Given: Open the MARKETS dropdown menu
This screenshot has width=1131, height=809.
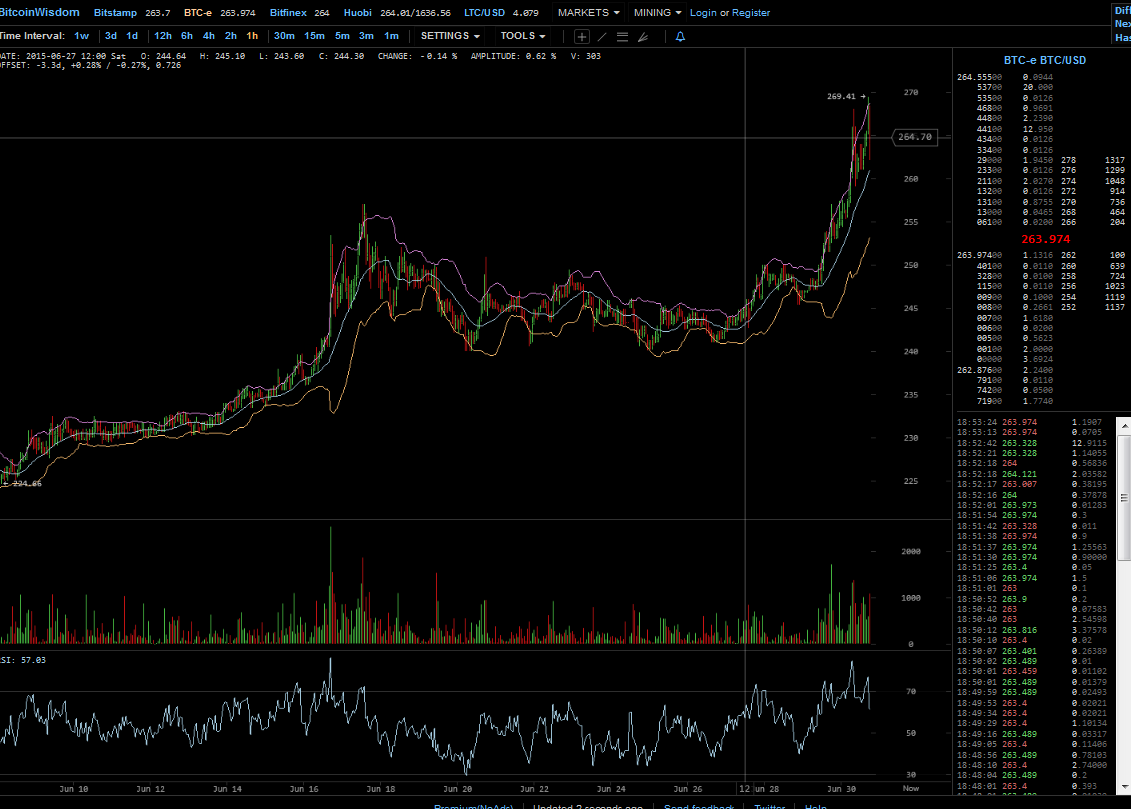Looking at the screenshot, I should point(589,12).
